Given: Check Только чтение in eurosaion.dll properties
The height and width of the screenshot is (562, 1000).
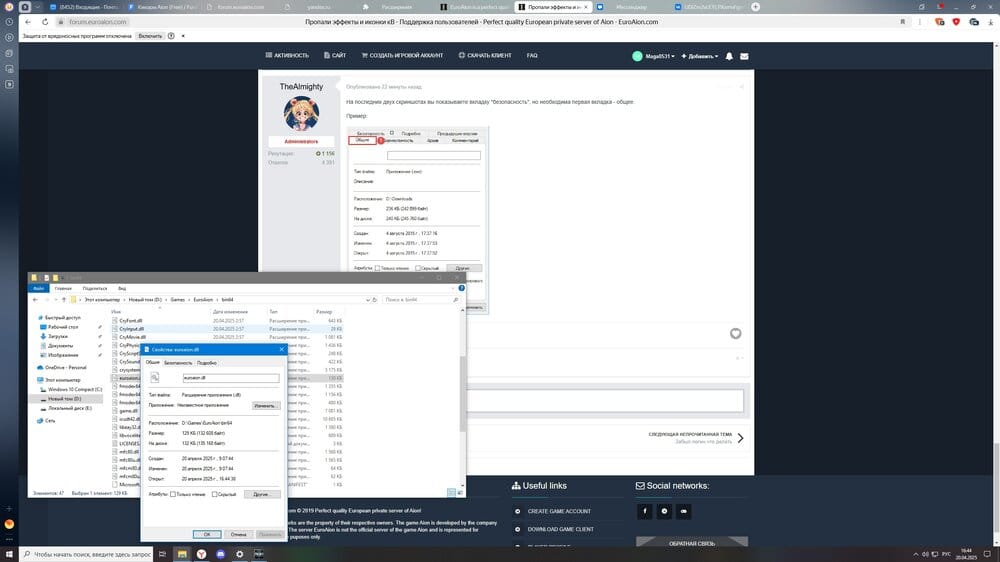Looking at the screenshot, I should point(174,494).
